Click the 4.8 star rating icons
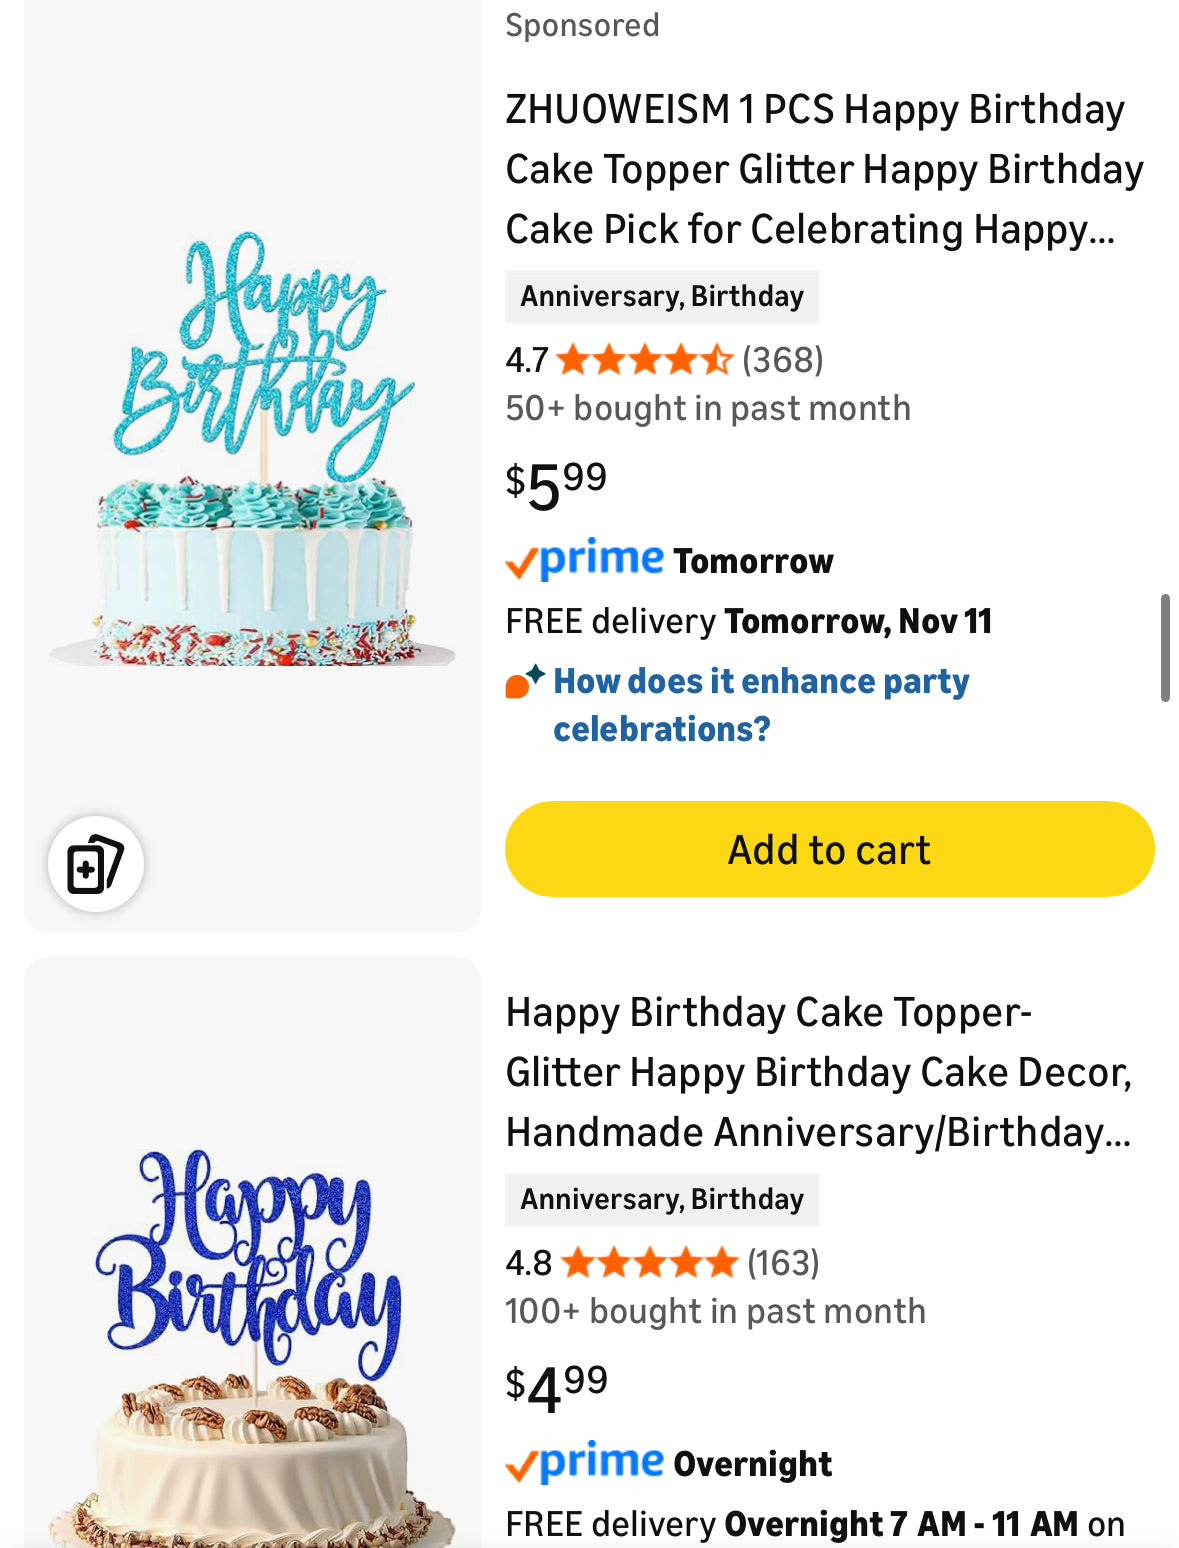This screenshot has height=1548, width=1179. pyautogui.click(x=649, y=1263)
